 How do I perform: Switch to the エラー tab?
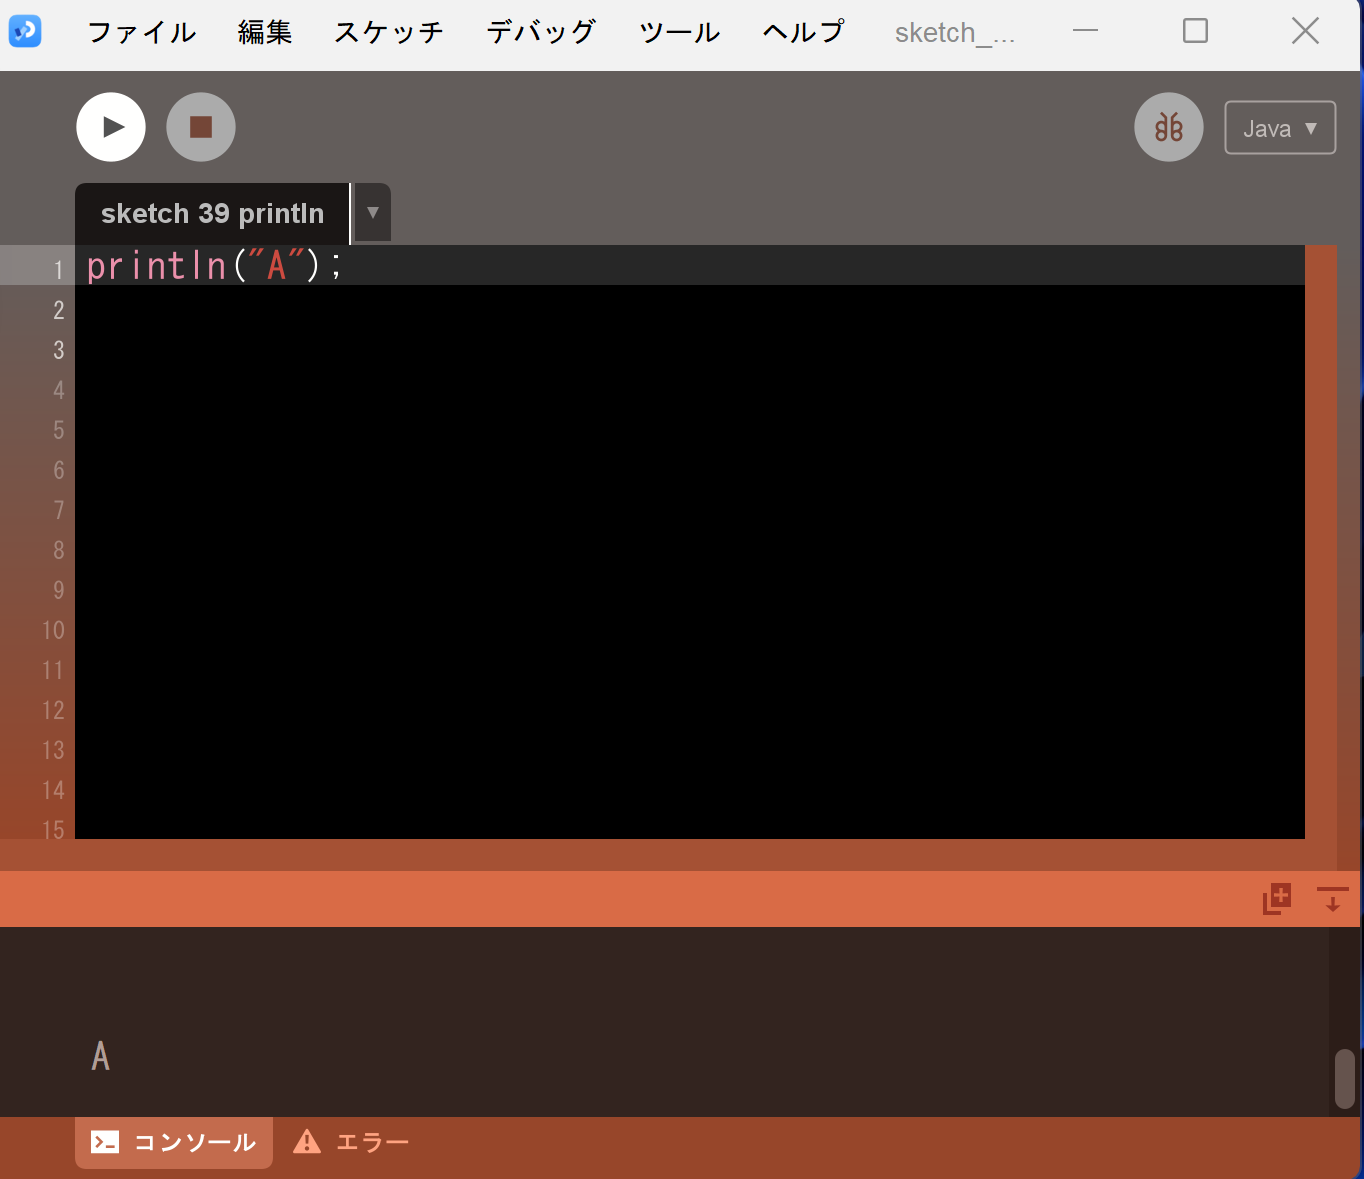pos(372,1141)
